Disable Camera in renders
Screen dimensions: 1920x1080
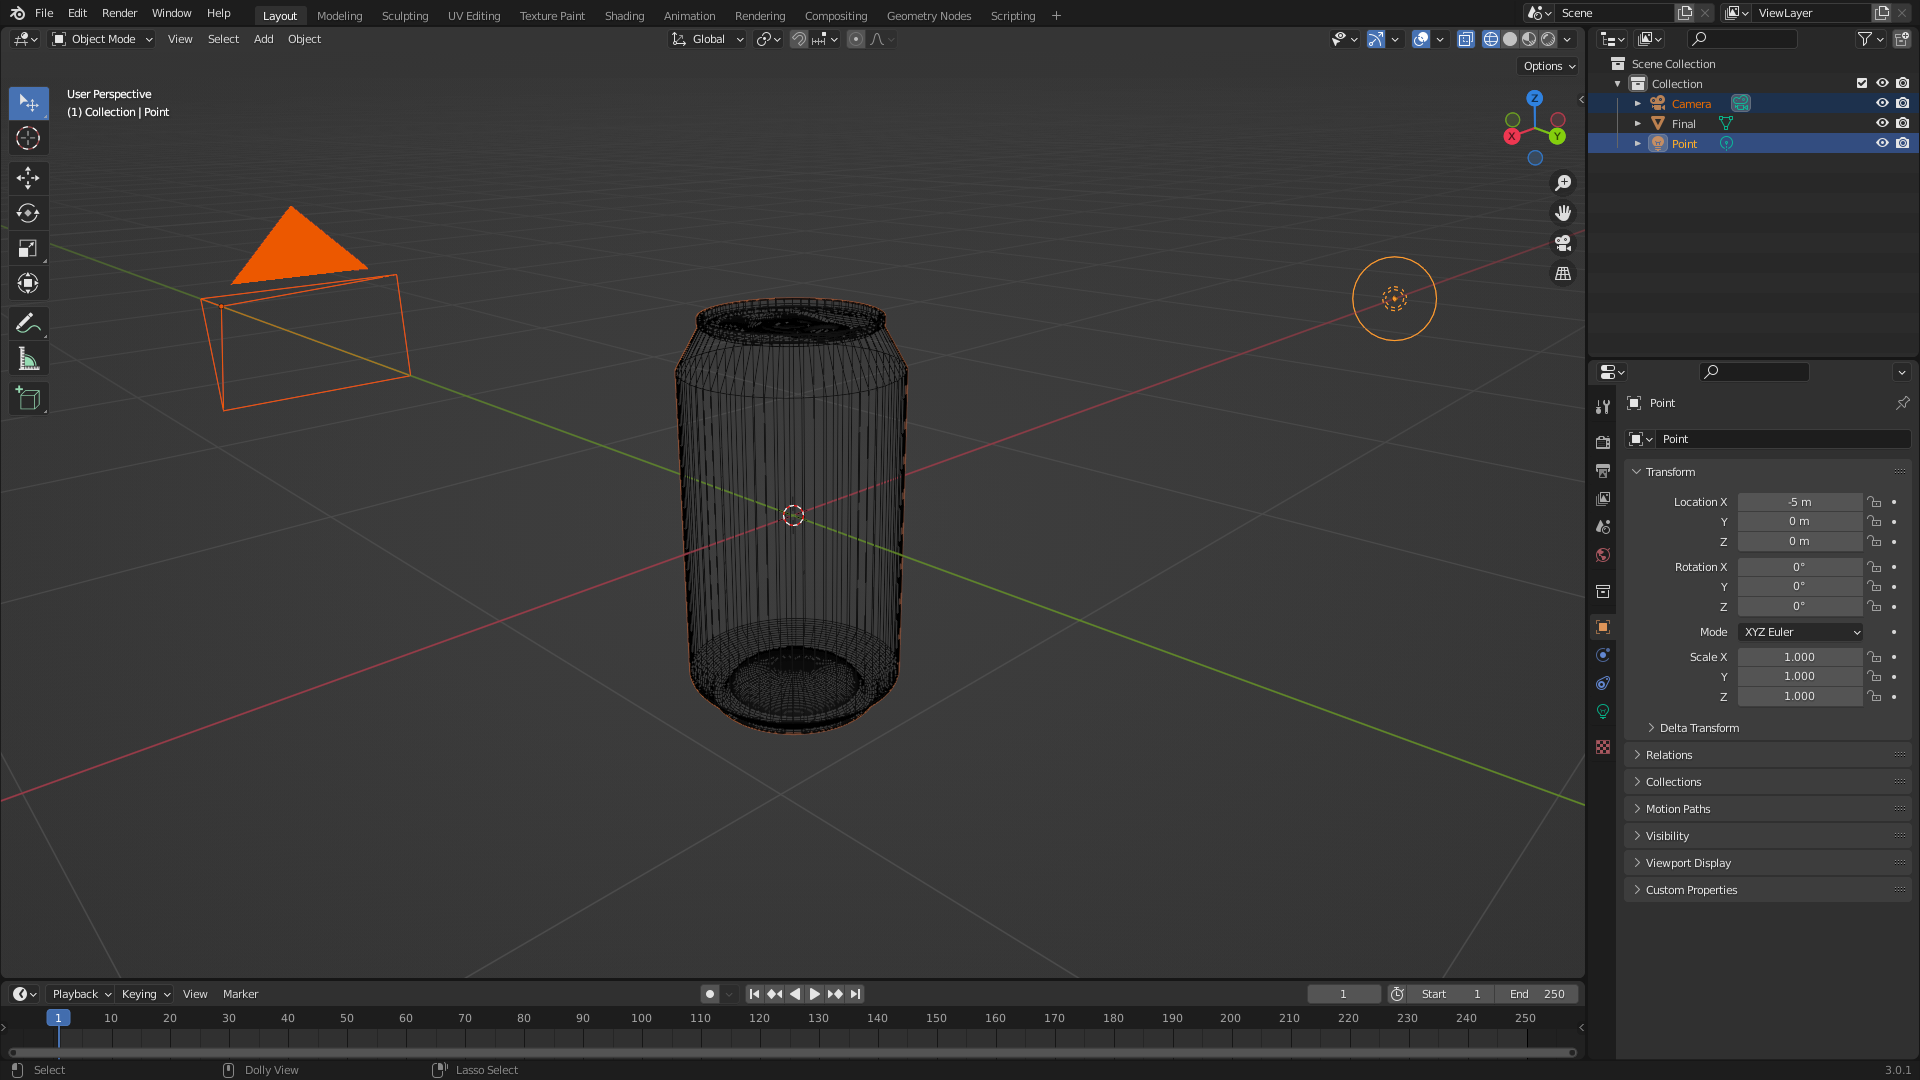(1902, 103)
